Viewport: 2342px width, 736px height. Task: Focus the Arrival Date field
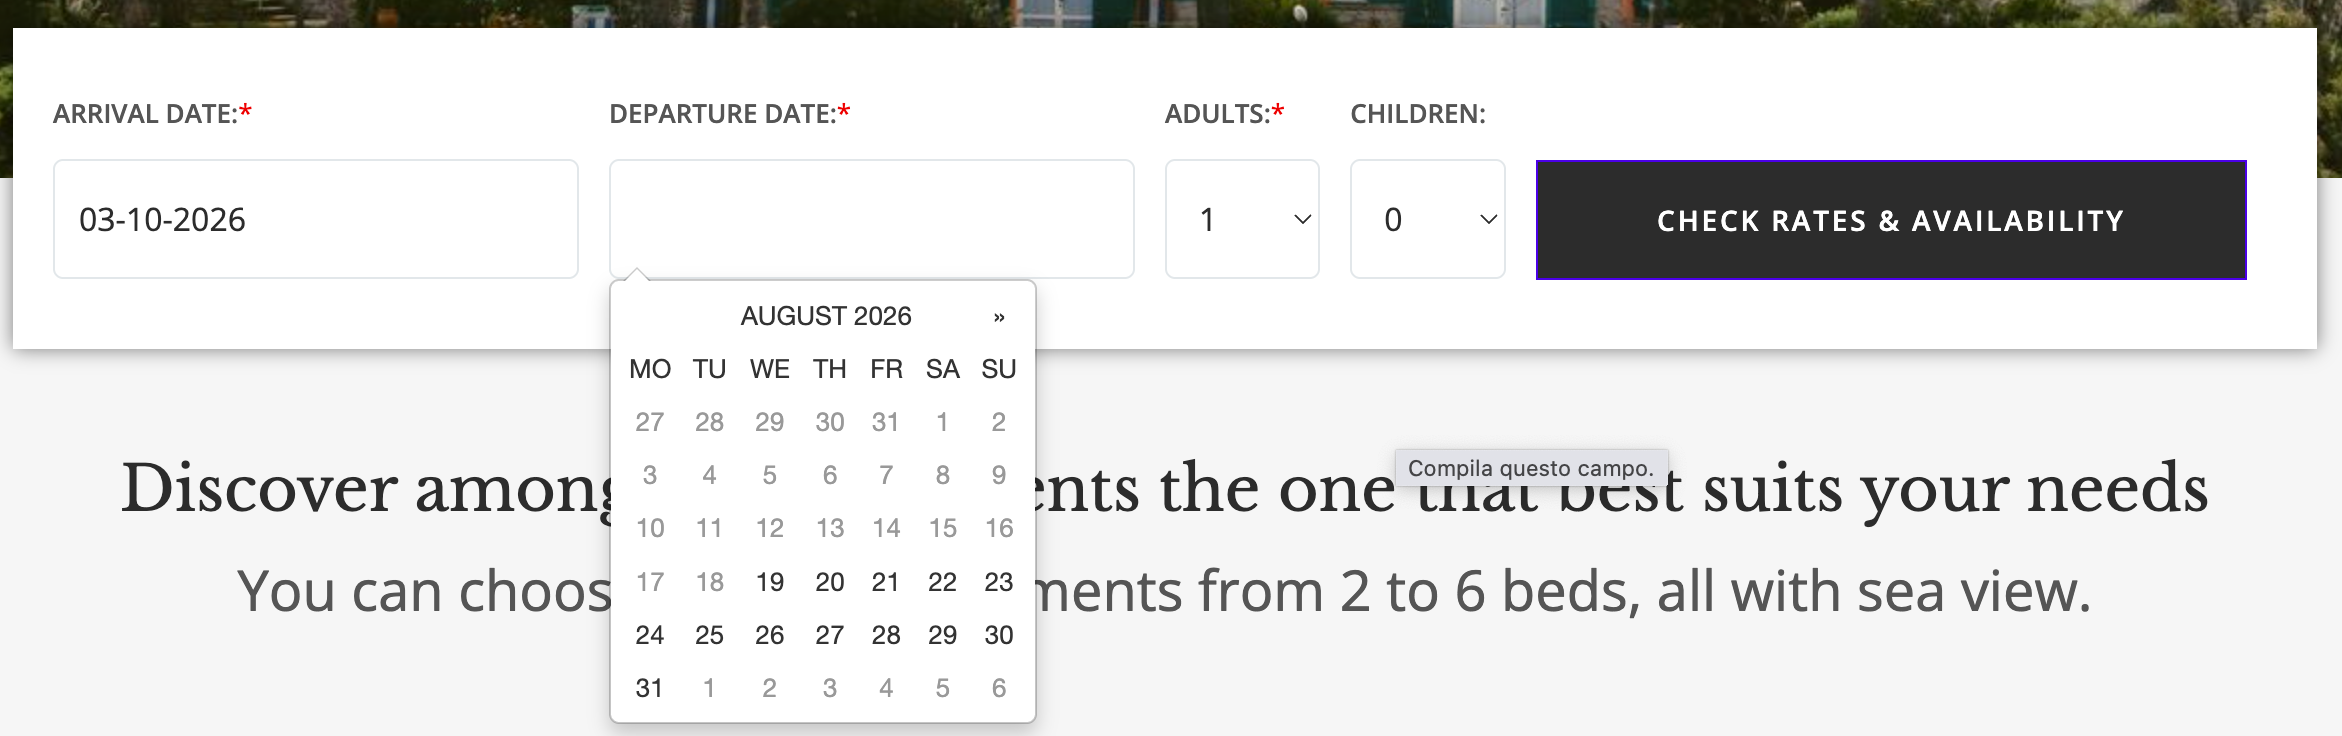316,219
